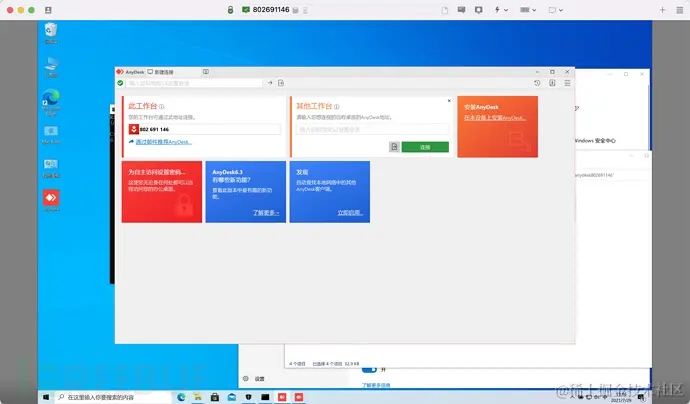Viewport: 690px width, 404px height.
Task: Open Windows Security shield in taskbar
Action: (x=248, y=397)
